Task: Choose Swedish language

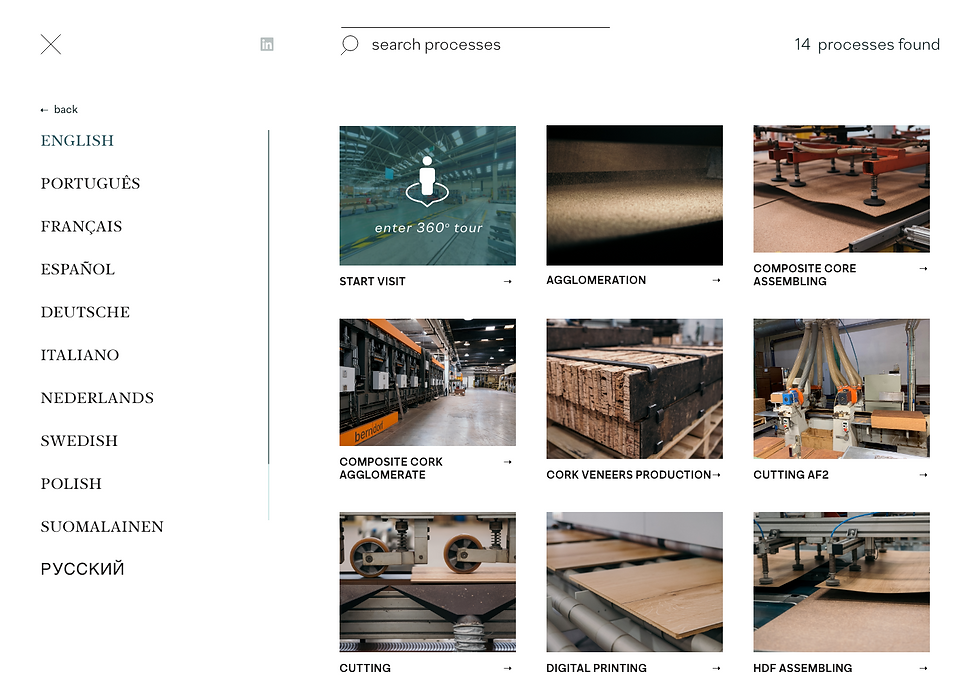Action: tap(79, 441)
